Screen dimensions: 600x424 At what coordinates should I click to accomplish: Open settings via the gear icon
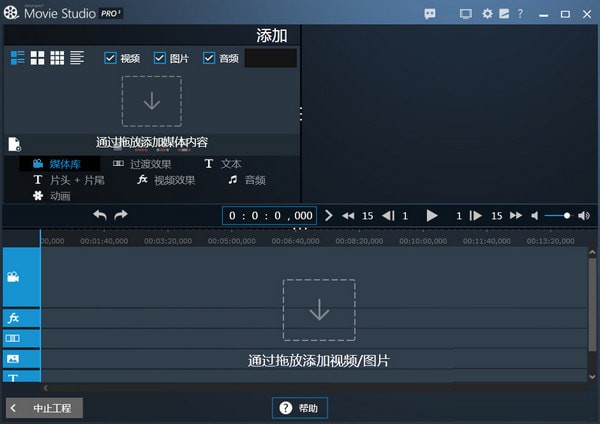[x=487, y=14]
